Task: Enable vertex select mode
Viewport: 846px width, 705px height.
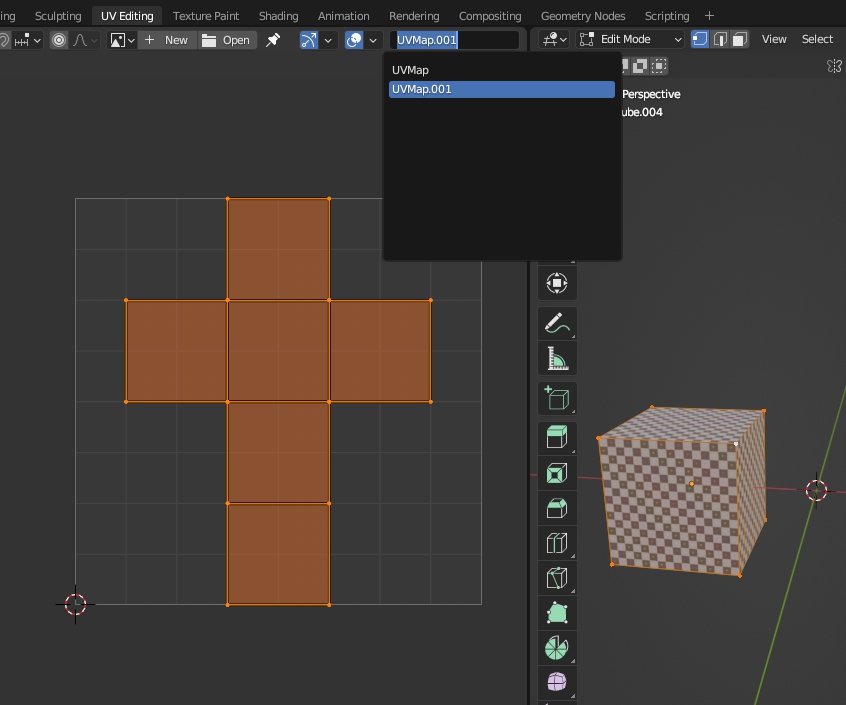Action: coord(700,39)
